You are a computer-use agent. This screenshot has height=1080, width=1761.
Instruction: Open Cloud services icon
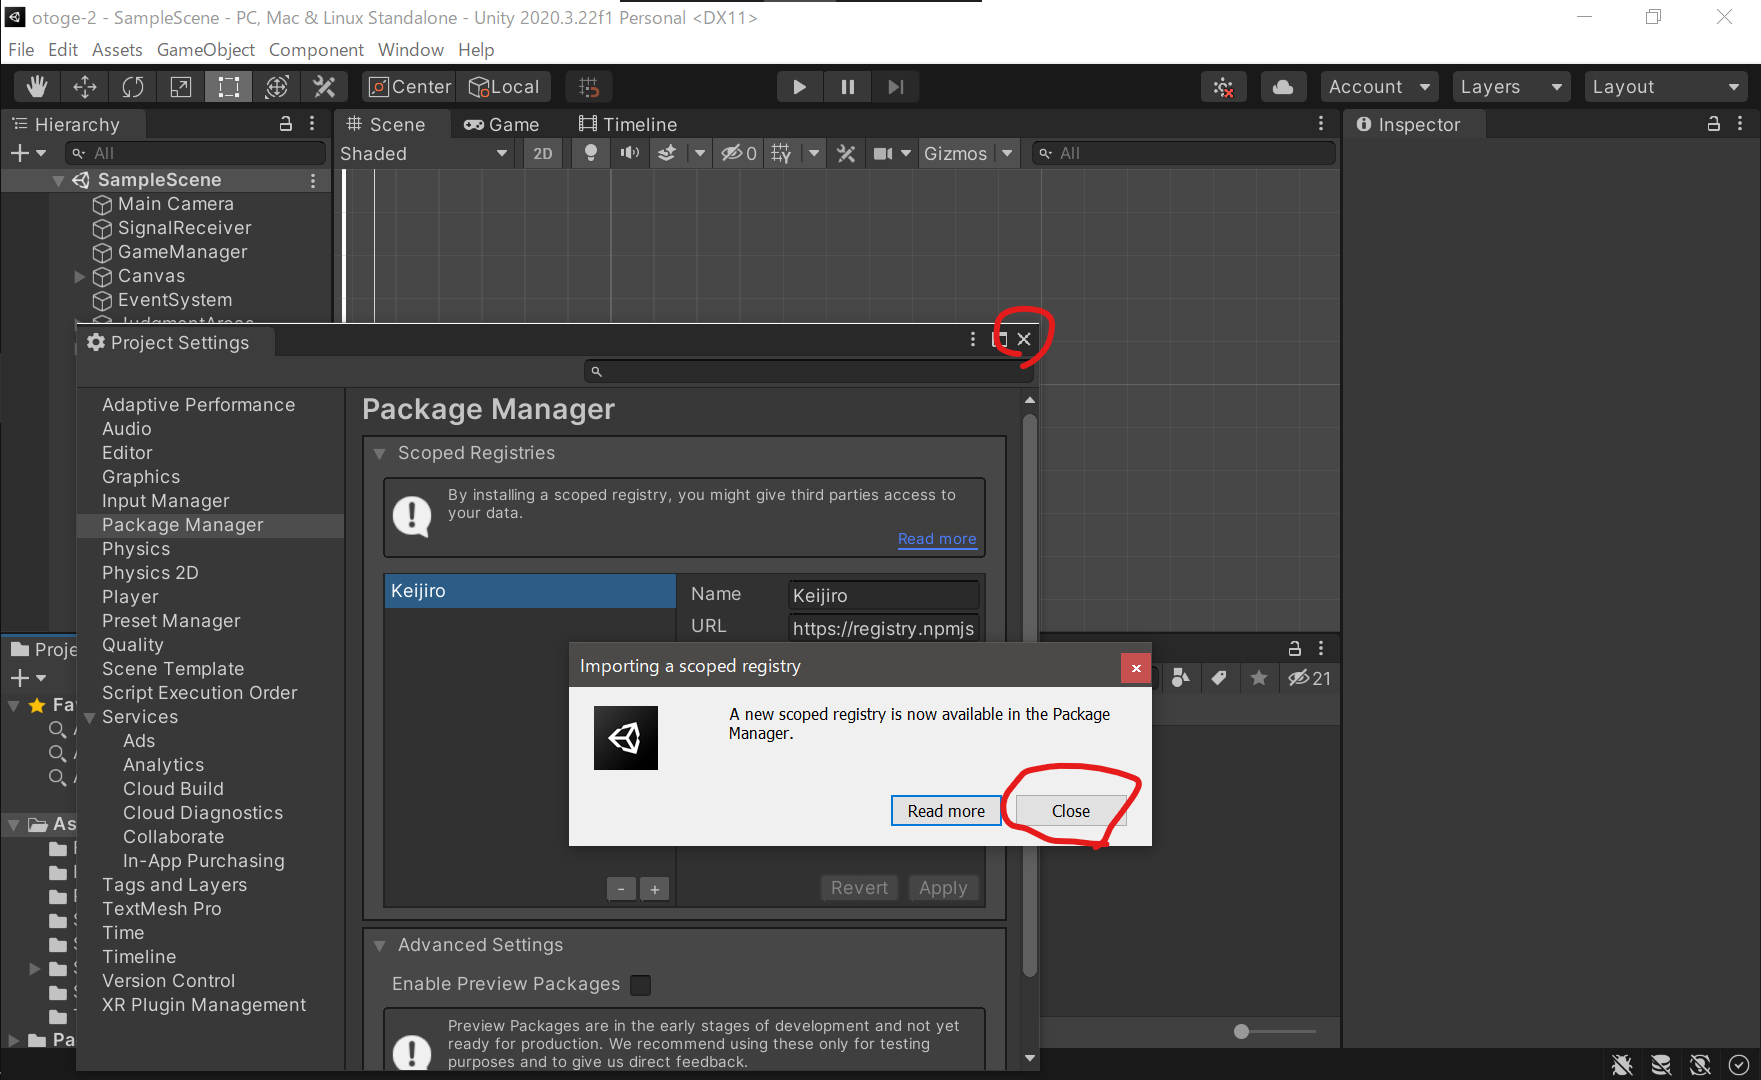pyautogui.click(x=1283, y=87)
